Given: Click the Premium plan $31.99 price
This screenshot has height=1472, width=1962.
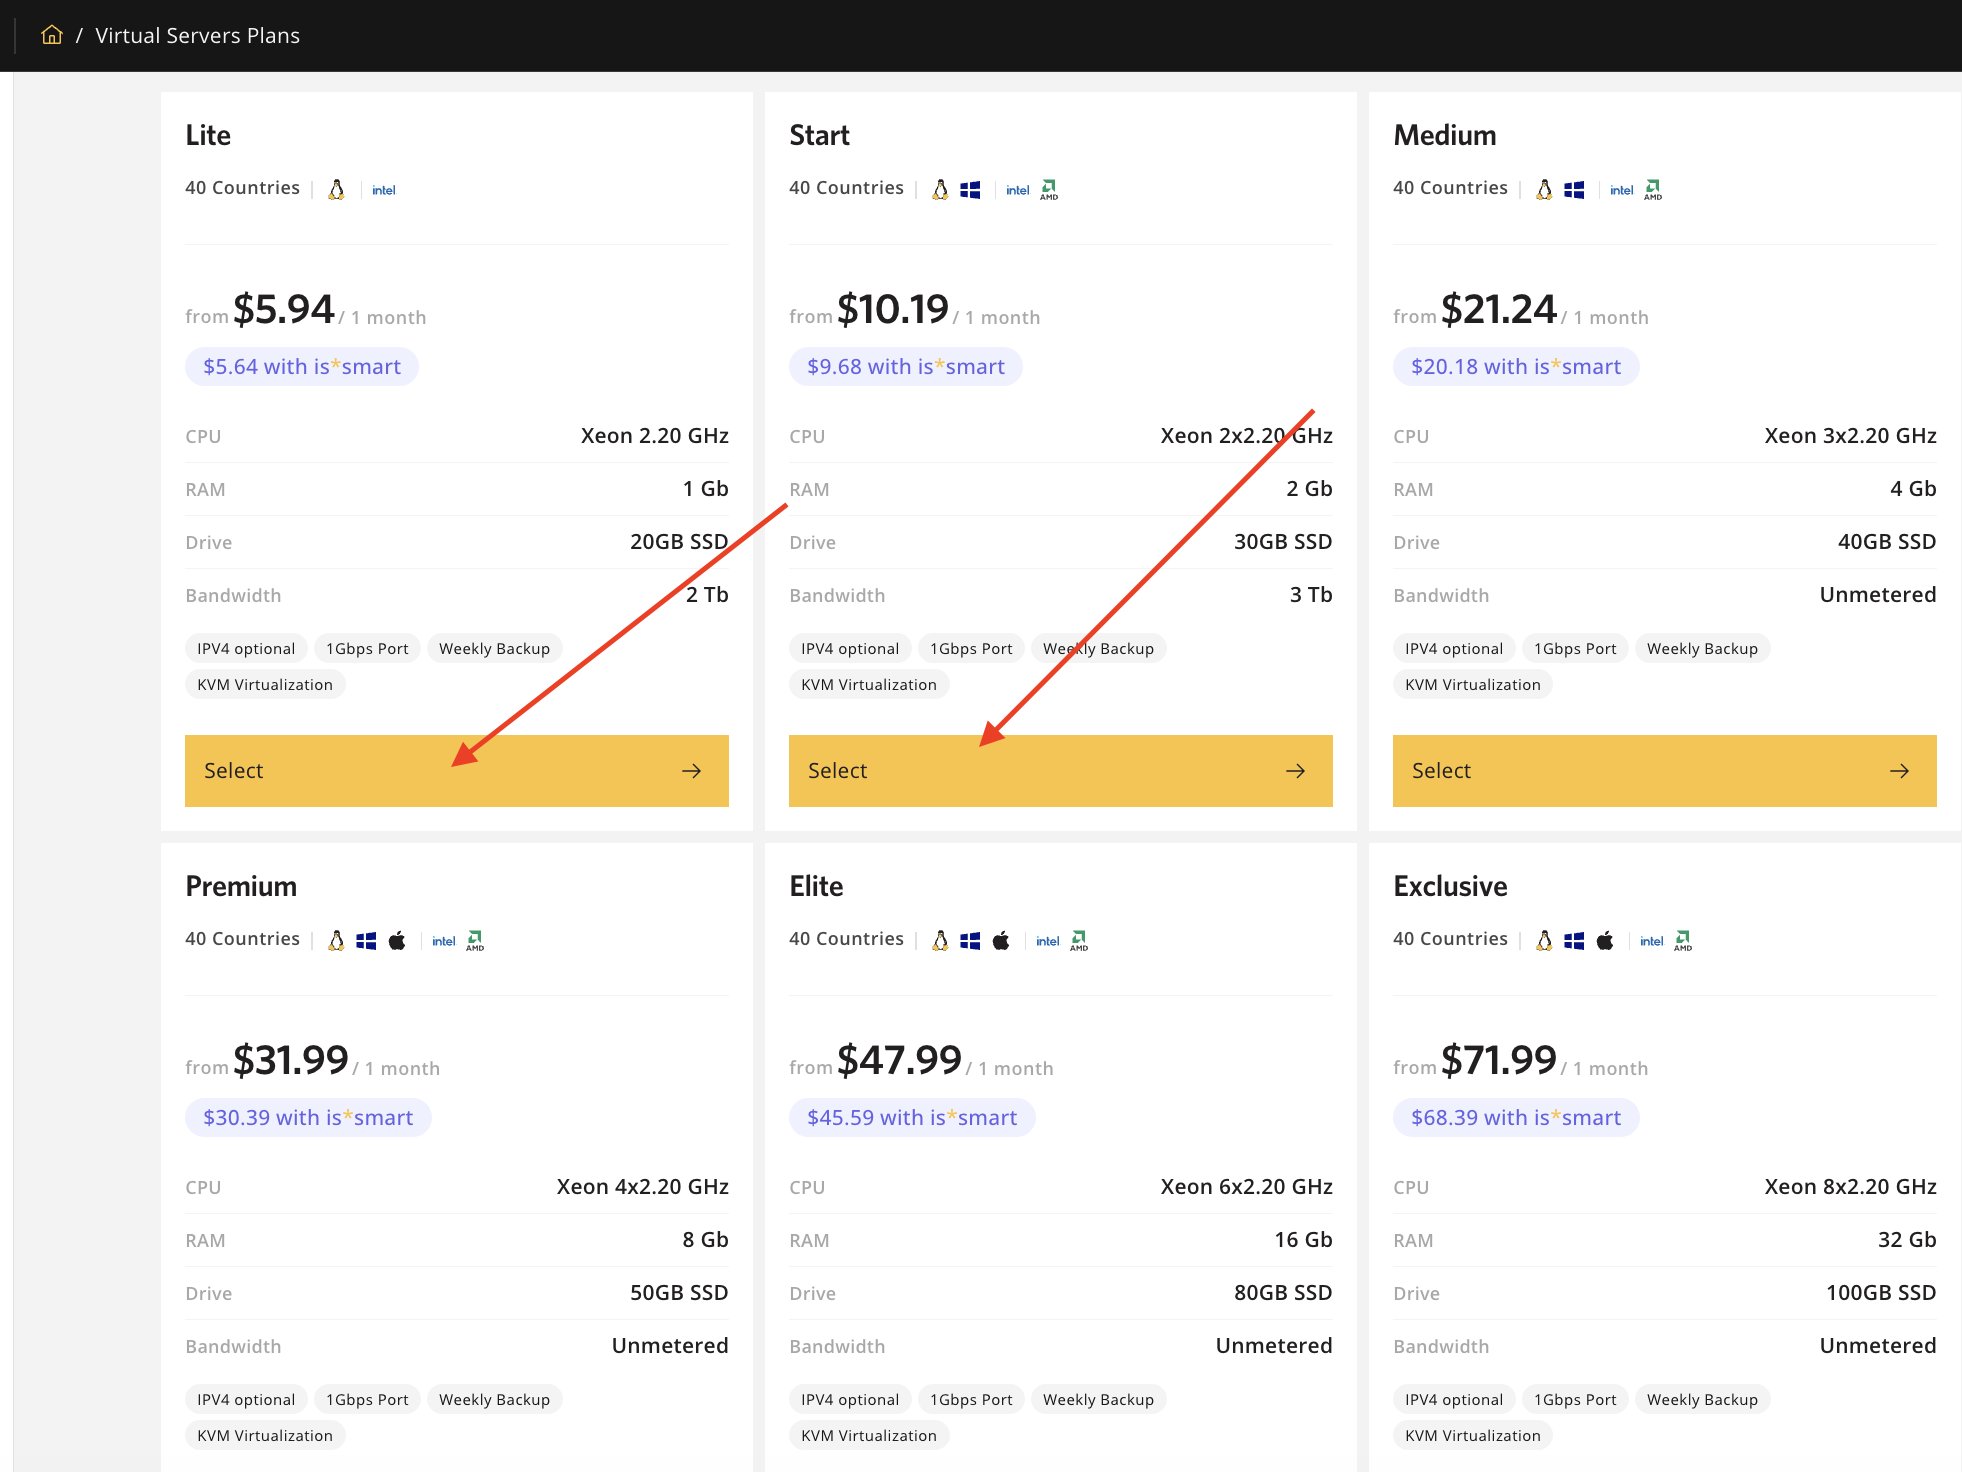Looking at the screenshot, I should pyautogui.click(x=291, y=1060).
